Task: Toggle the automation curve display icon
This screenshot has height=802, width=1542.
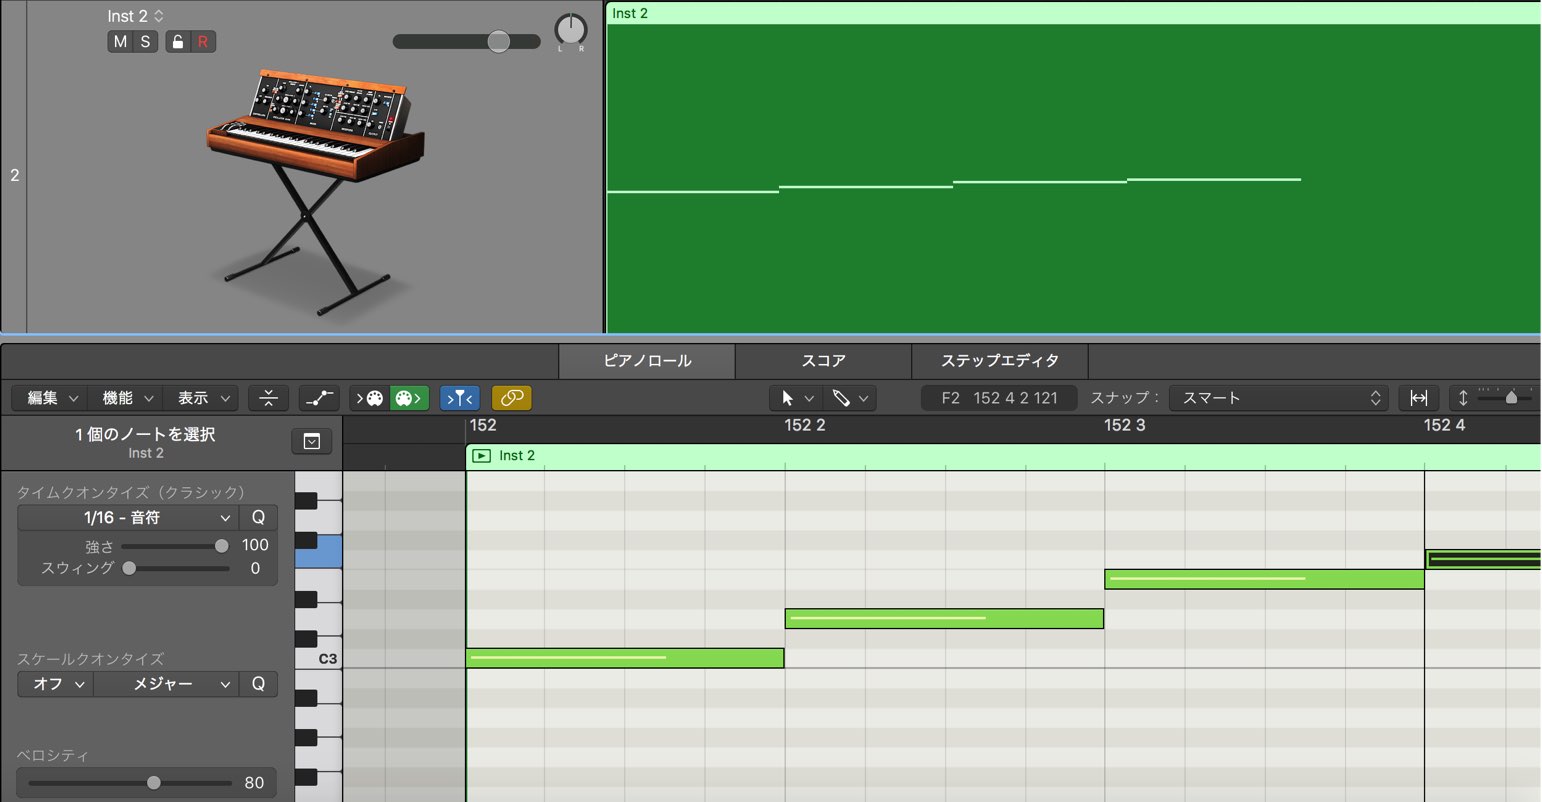Action: coord(319,398)
